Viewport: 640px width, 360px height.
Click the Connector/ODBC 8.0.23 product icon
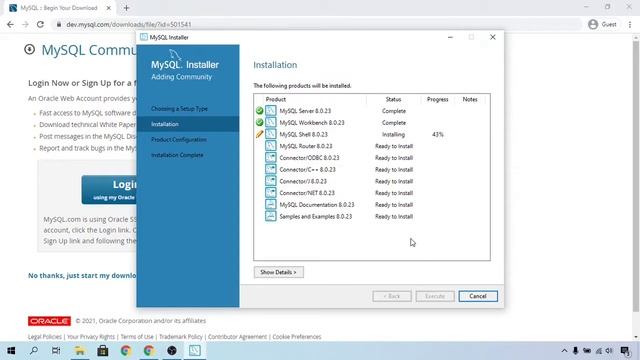271,158
